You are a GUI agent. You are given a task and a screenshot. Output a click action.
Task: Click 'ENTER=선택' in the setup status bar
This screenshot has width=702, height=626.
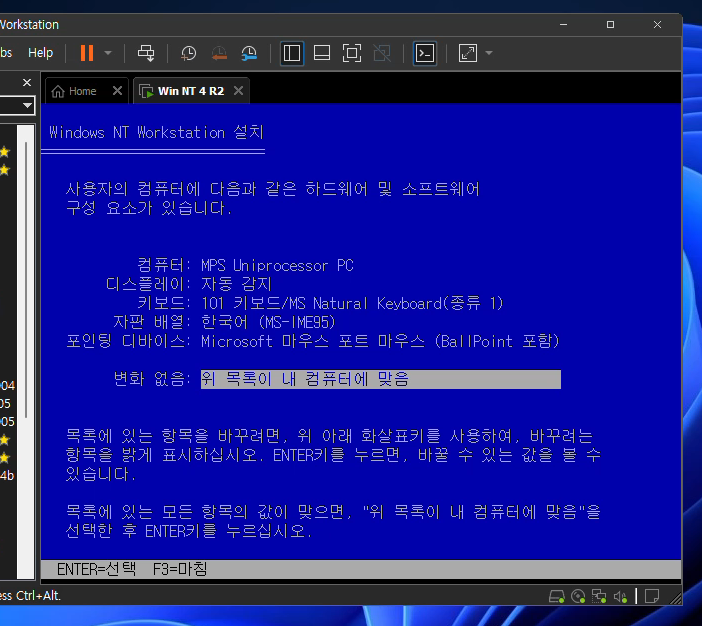[96, 569]
